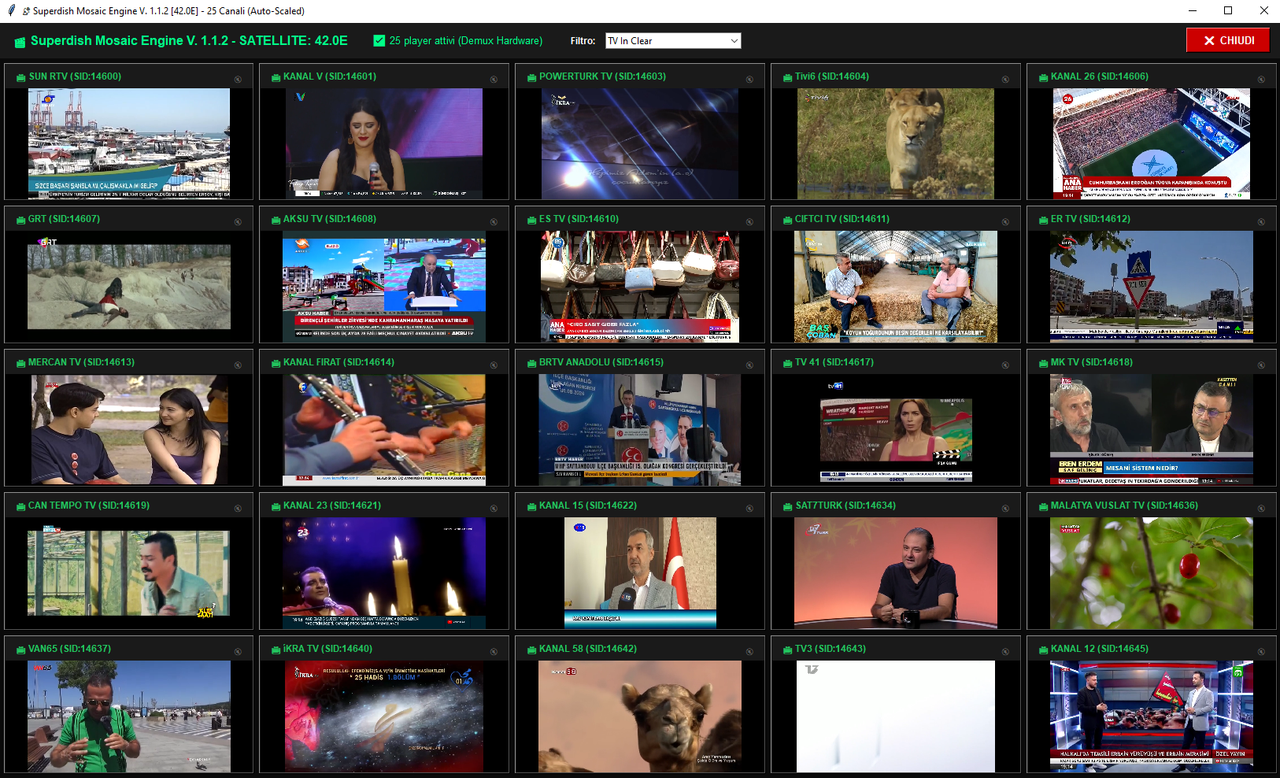Toggle audio icon on ES TV tile
This screenshot has height=778, width=1280.
coord(750,222)
